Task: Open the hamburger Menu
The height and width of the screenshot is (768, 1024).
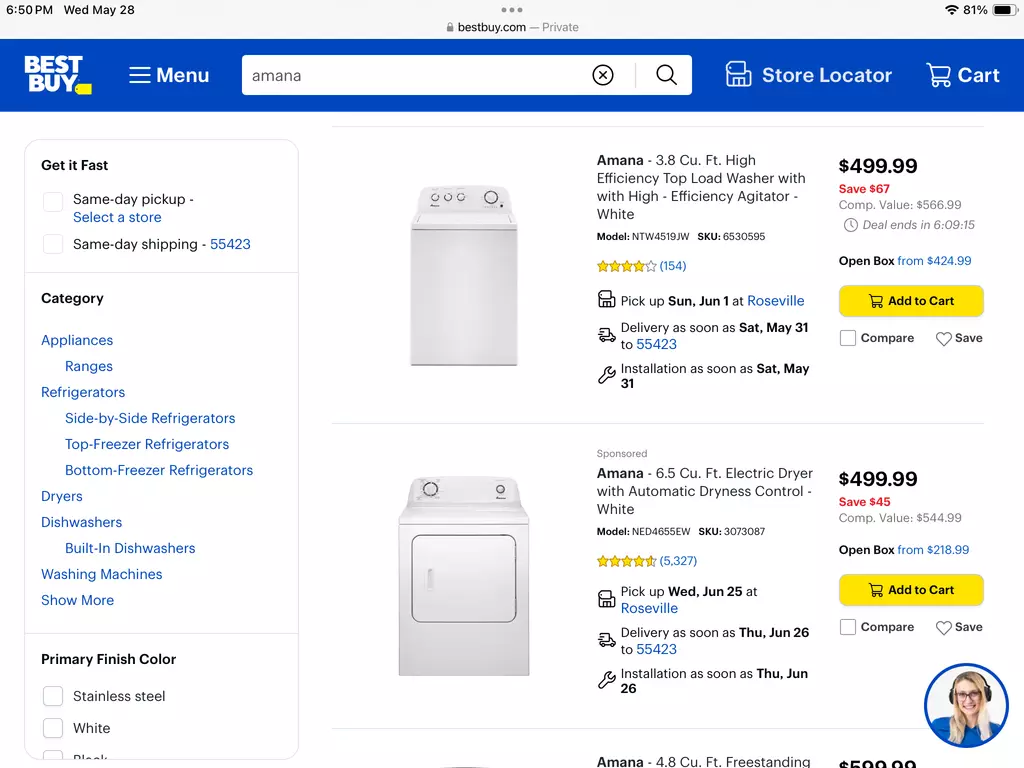Action: coord(168,75)
